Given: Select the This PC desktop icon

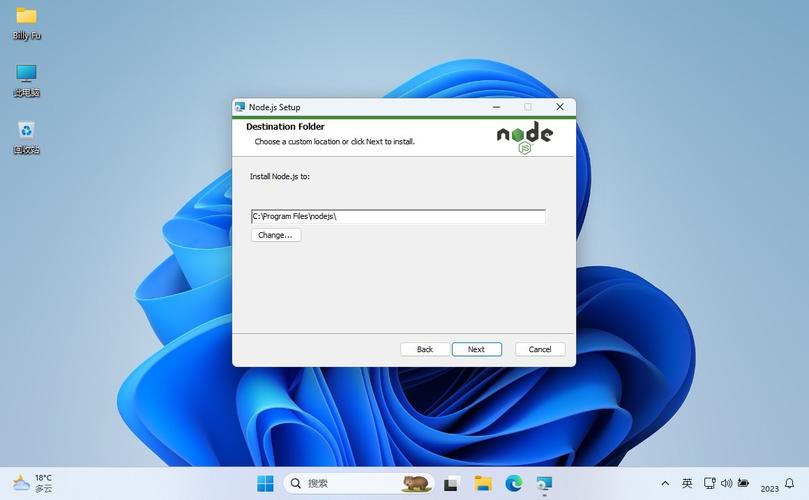Looking at the screenshot, I should coord(26,81).
